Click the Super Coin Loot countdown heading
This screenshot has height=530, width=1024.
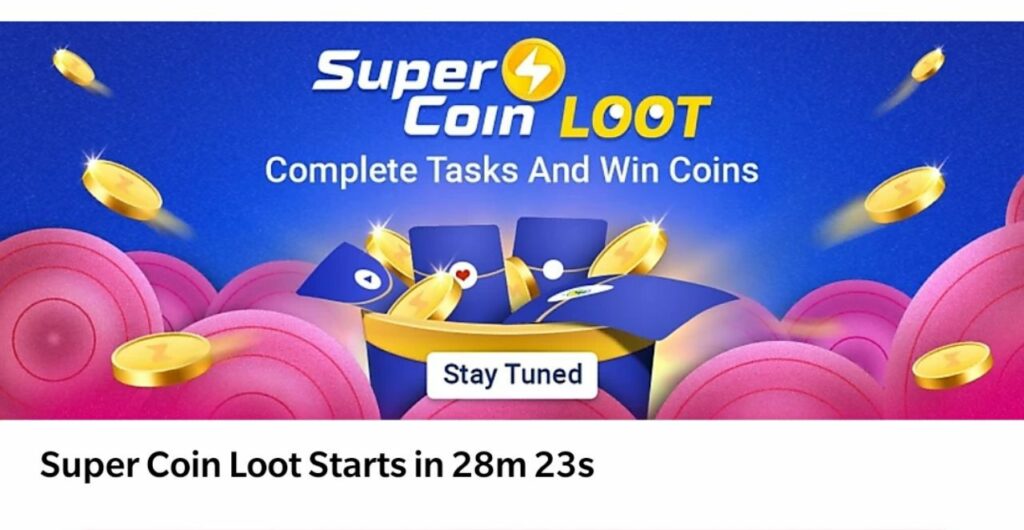tap(317, 466)
